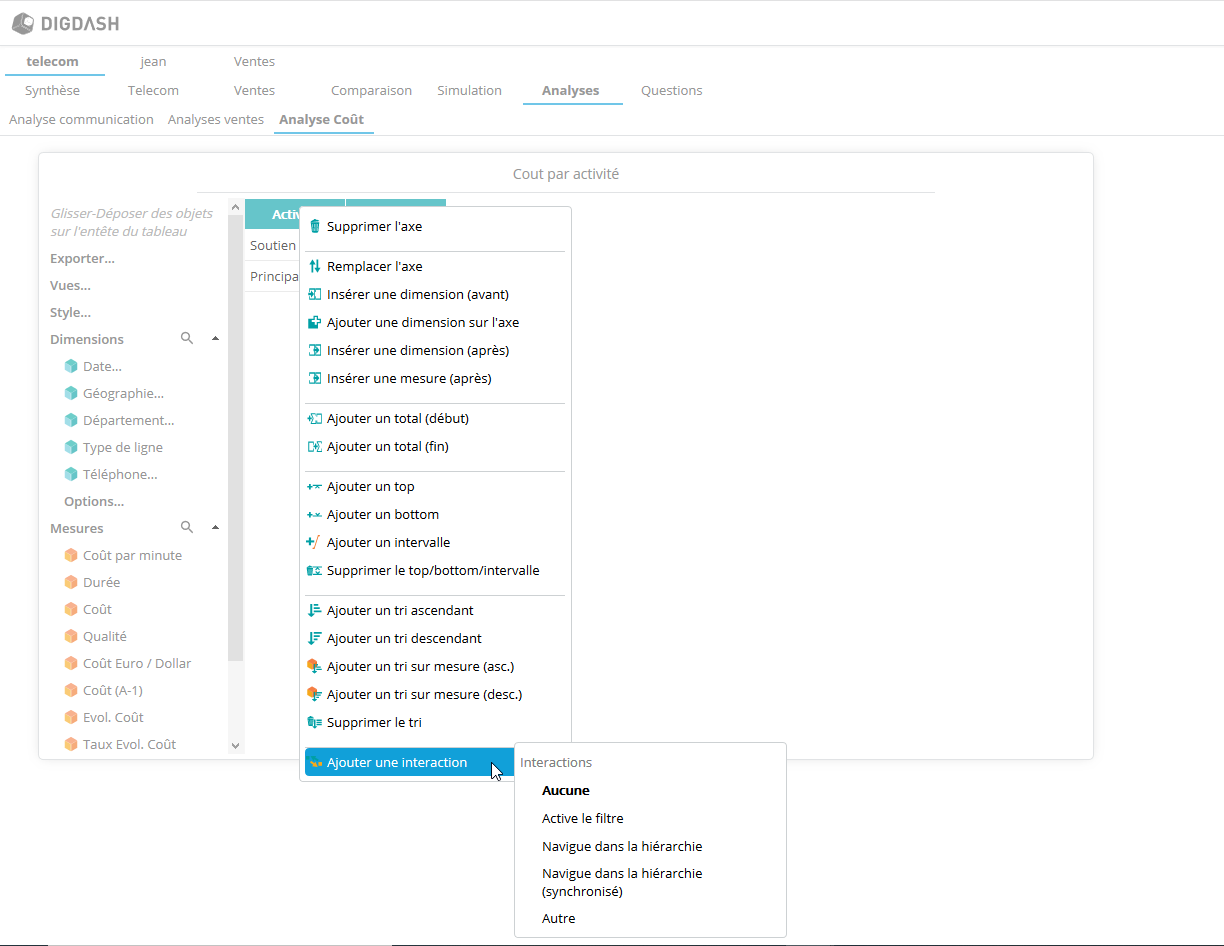
Task: Open the Analyse Coût sub-tab
Action: [321, 119]
